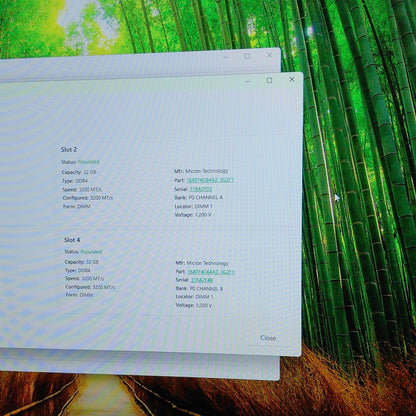Click the Close button in the dialog
416x416 pixels.
(268, 338)
